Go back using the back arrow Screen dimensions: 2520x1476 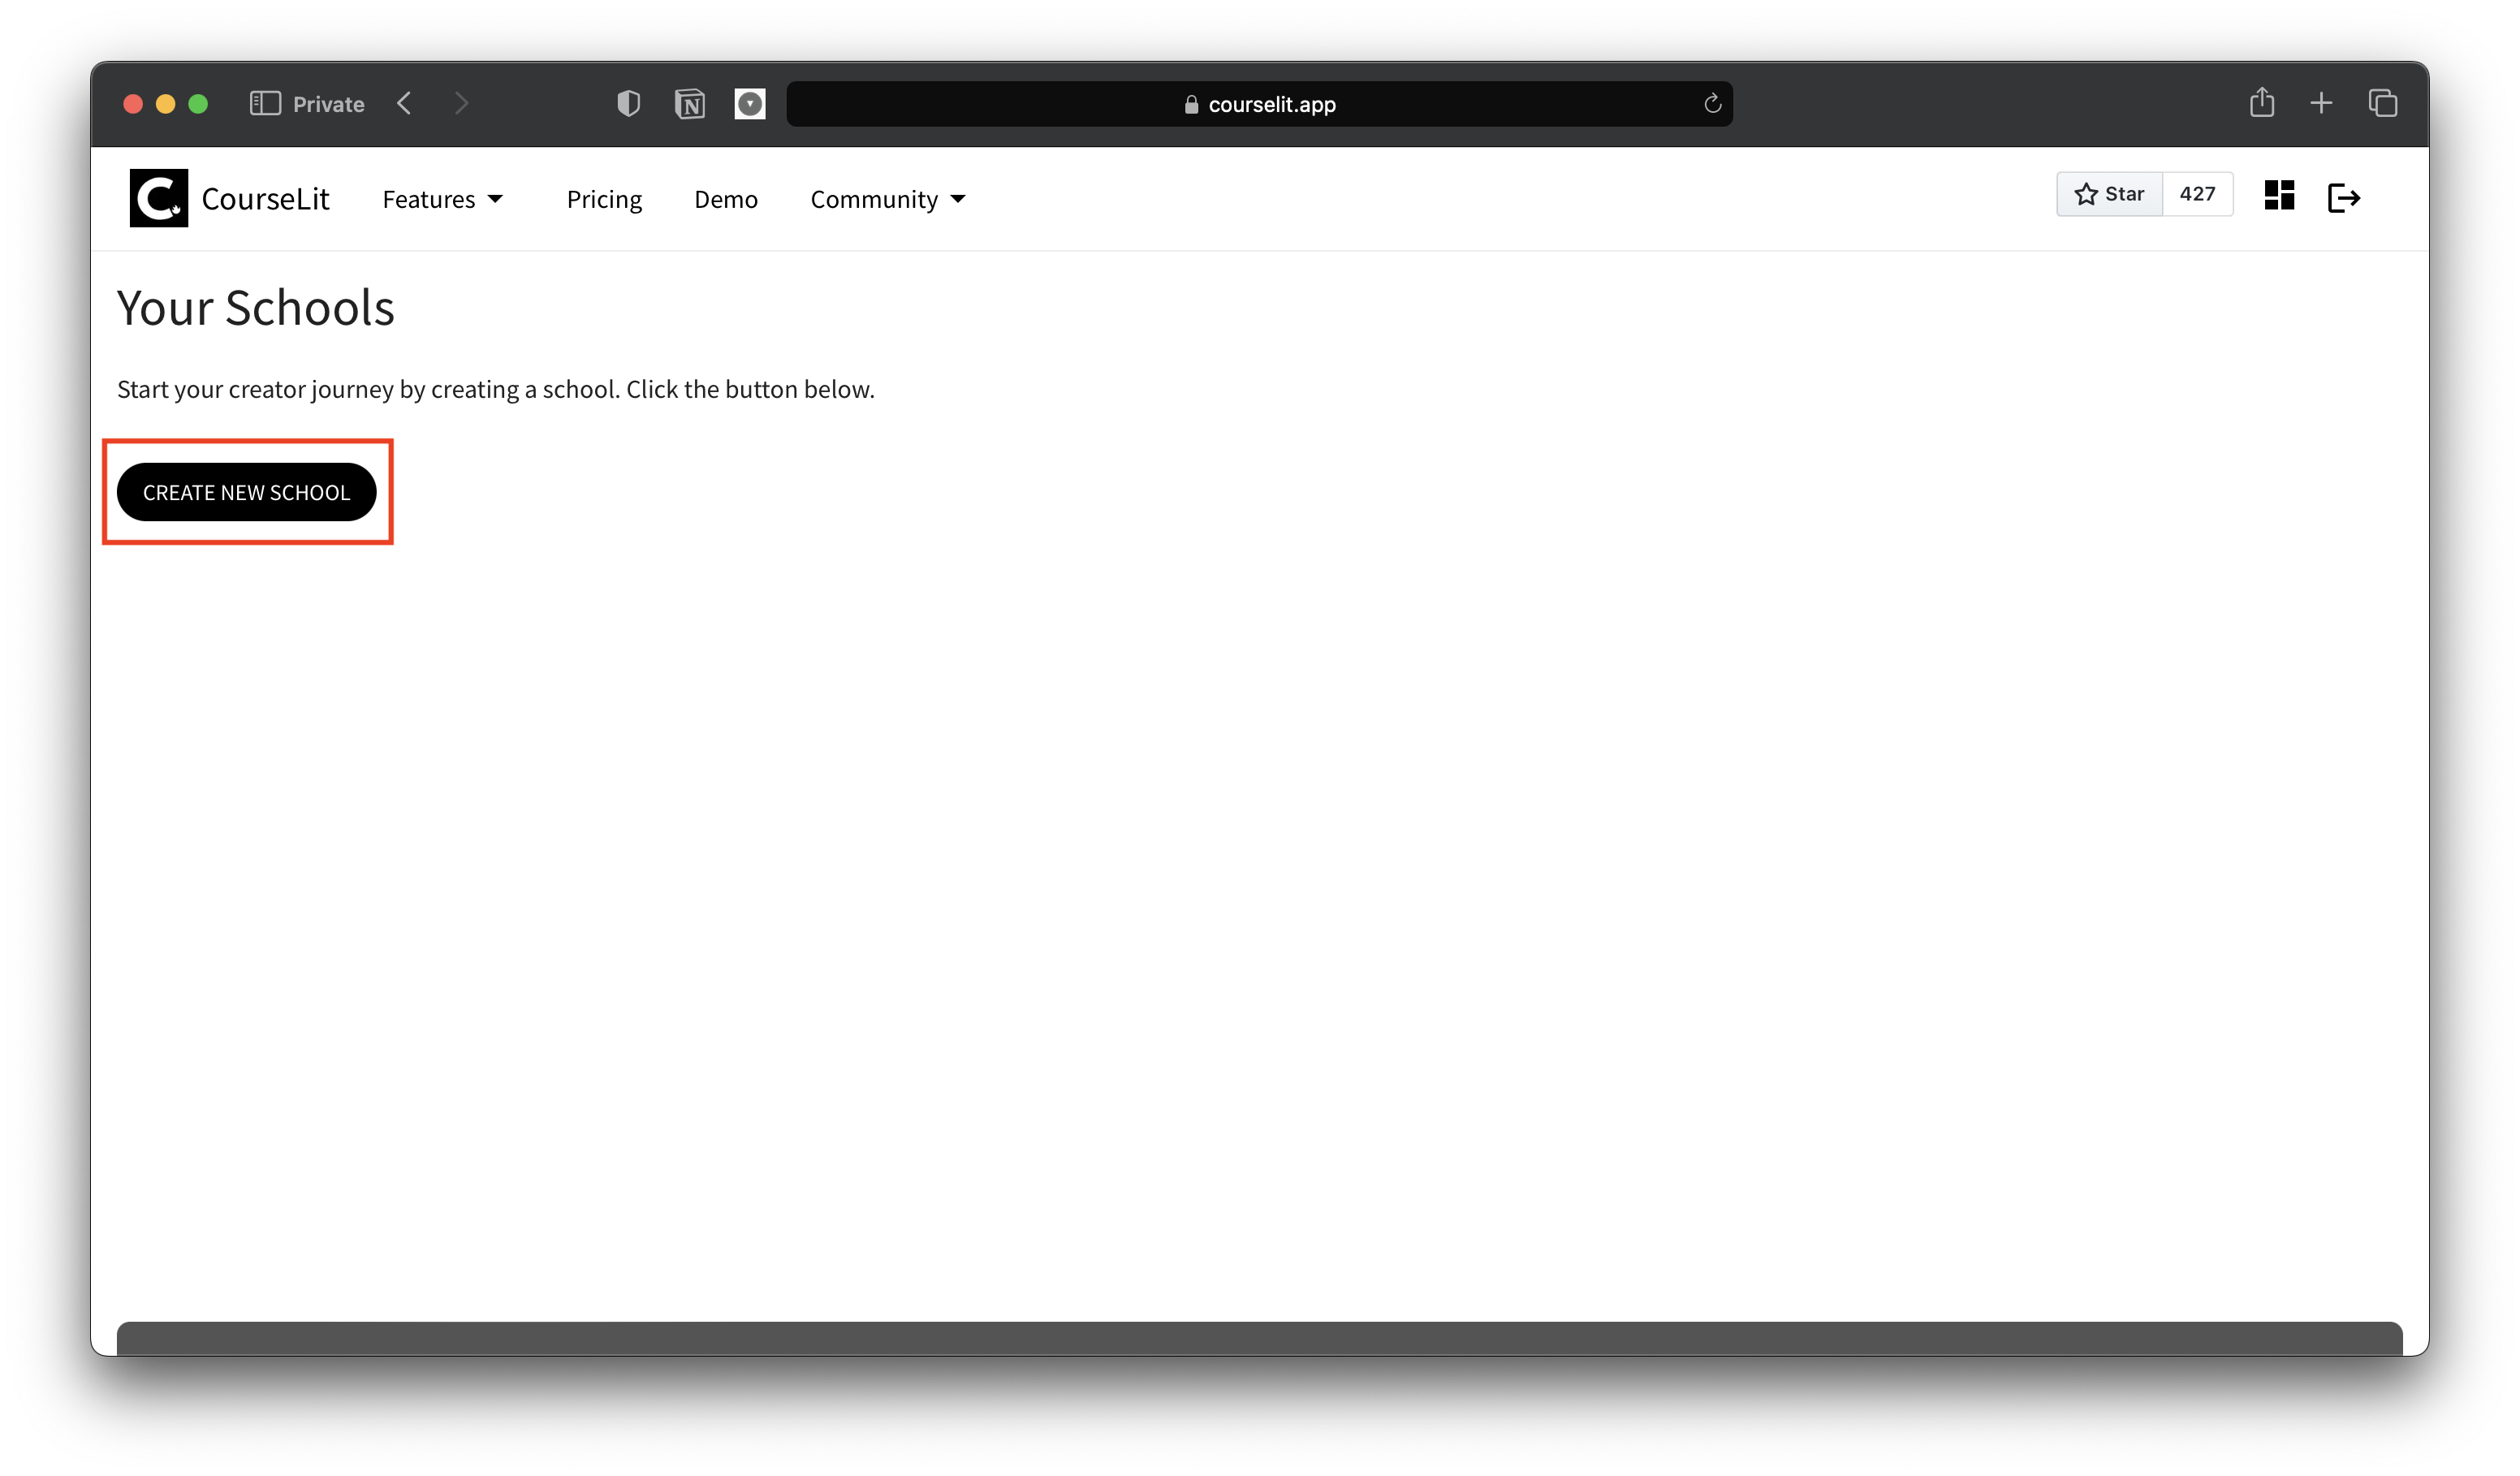click(404, 104)
